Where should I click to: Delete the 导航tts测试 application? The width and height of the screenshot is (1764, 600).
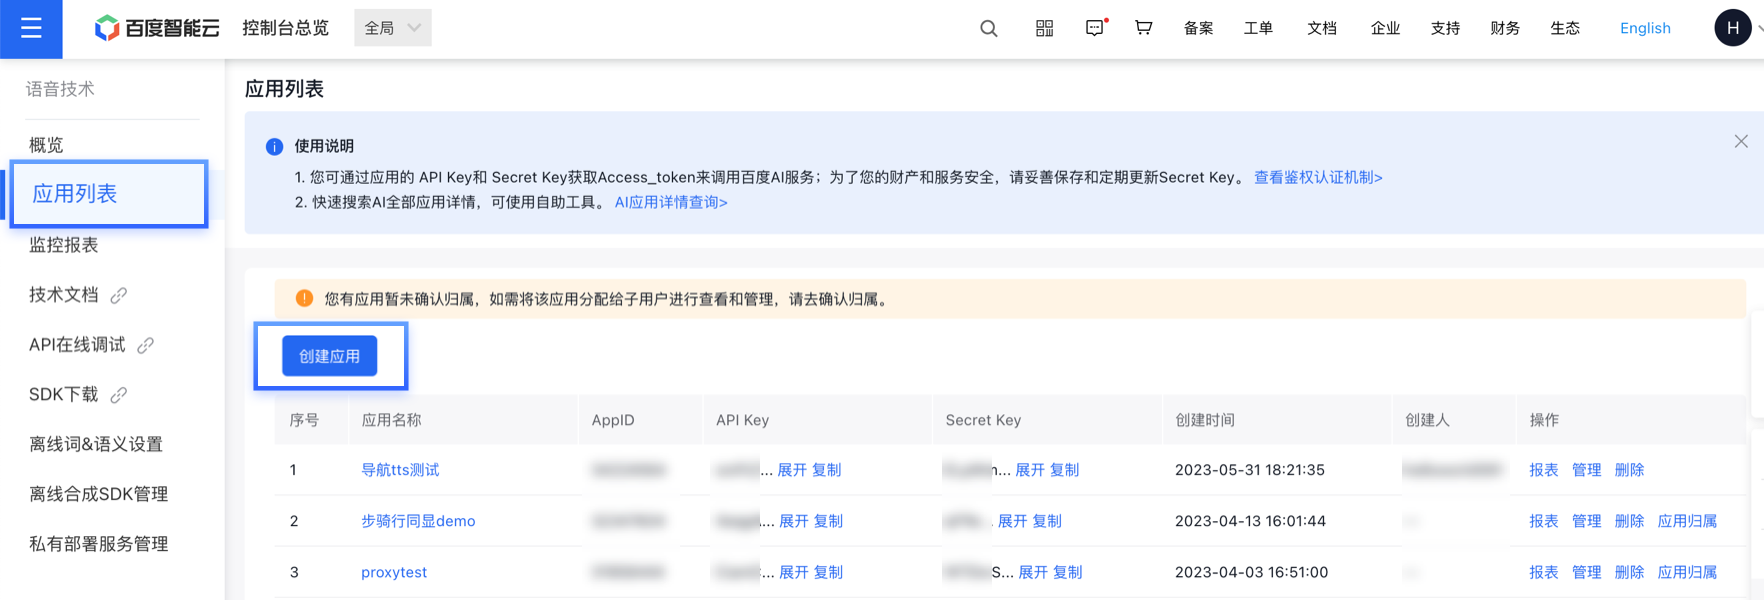1628,470
